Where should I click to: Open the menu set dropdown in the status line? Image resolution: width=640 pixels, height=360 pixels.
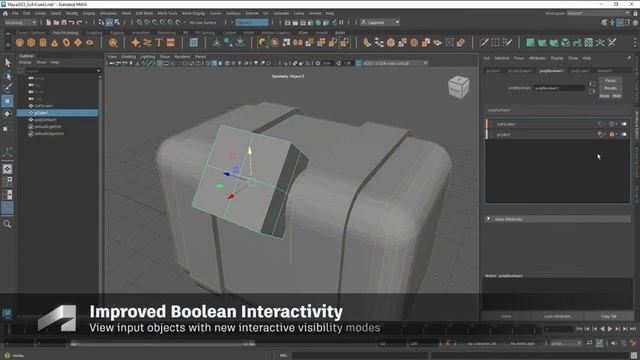pos(20,22)
